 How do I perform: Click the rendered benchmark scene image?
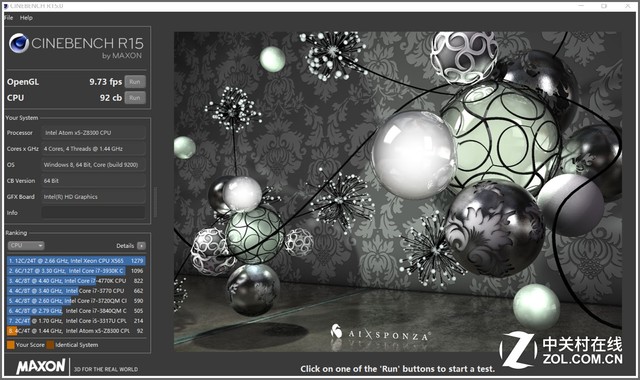398,191
